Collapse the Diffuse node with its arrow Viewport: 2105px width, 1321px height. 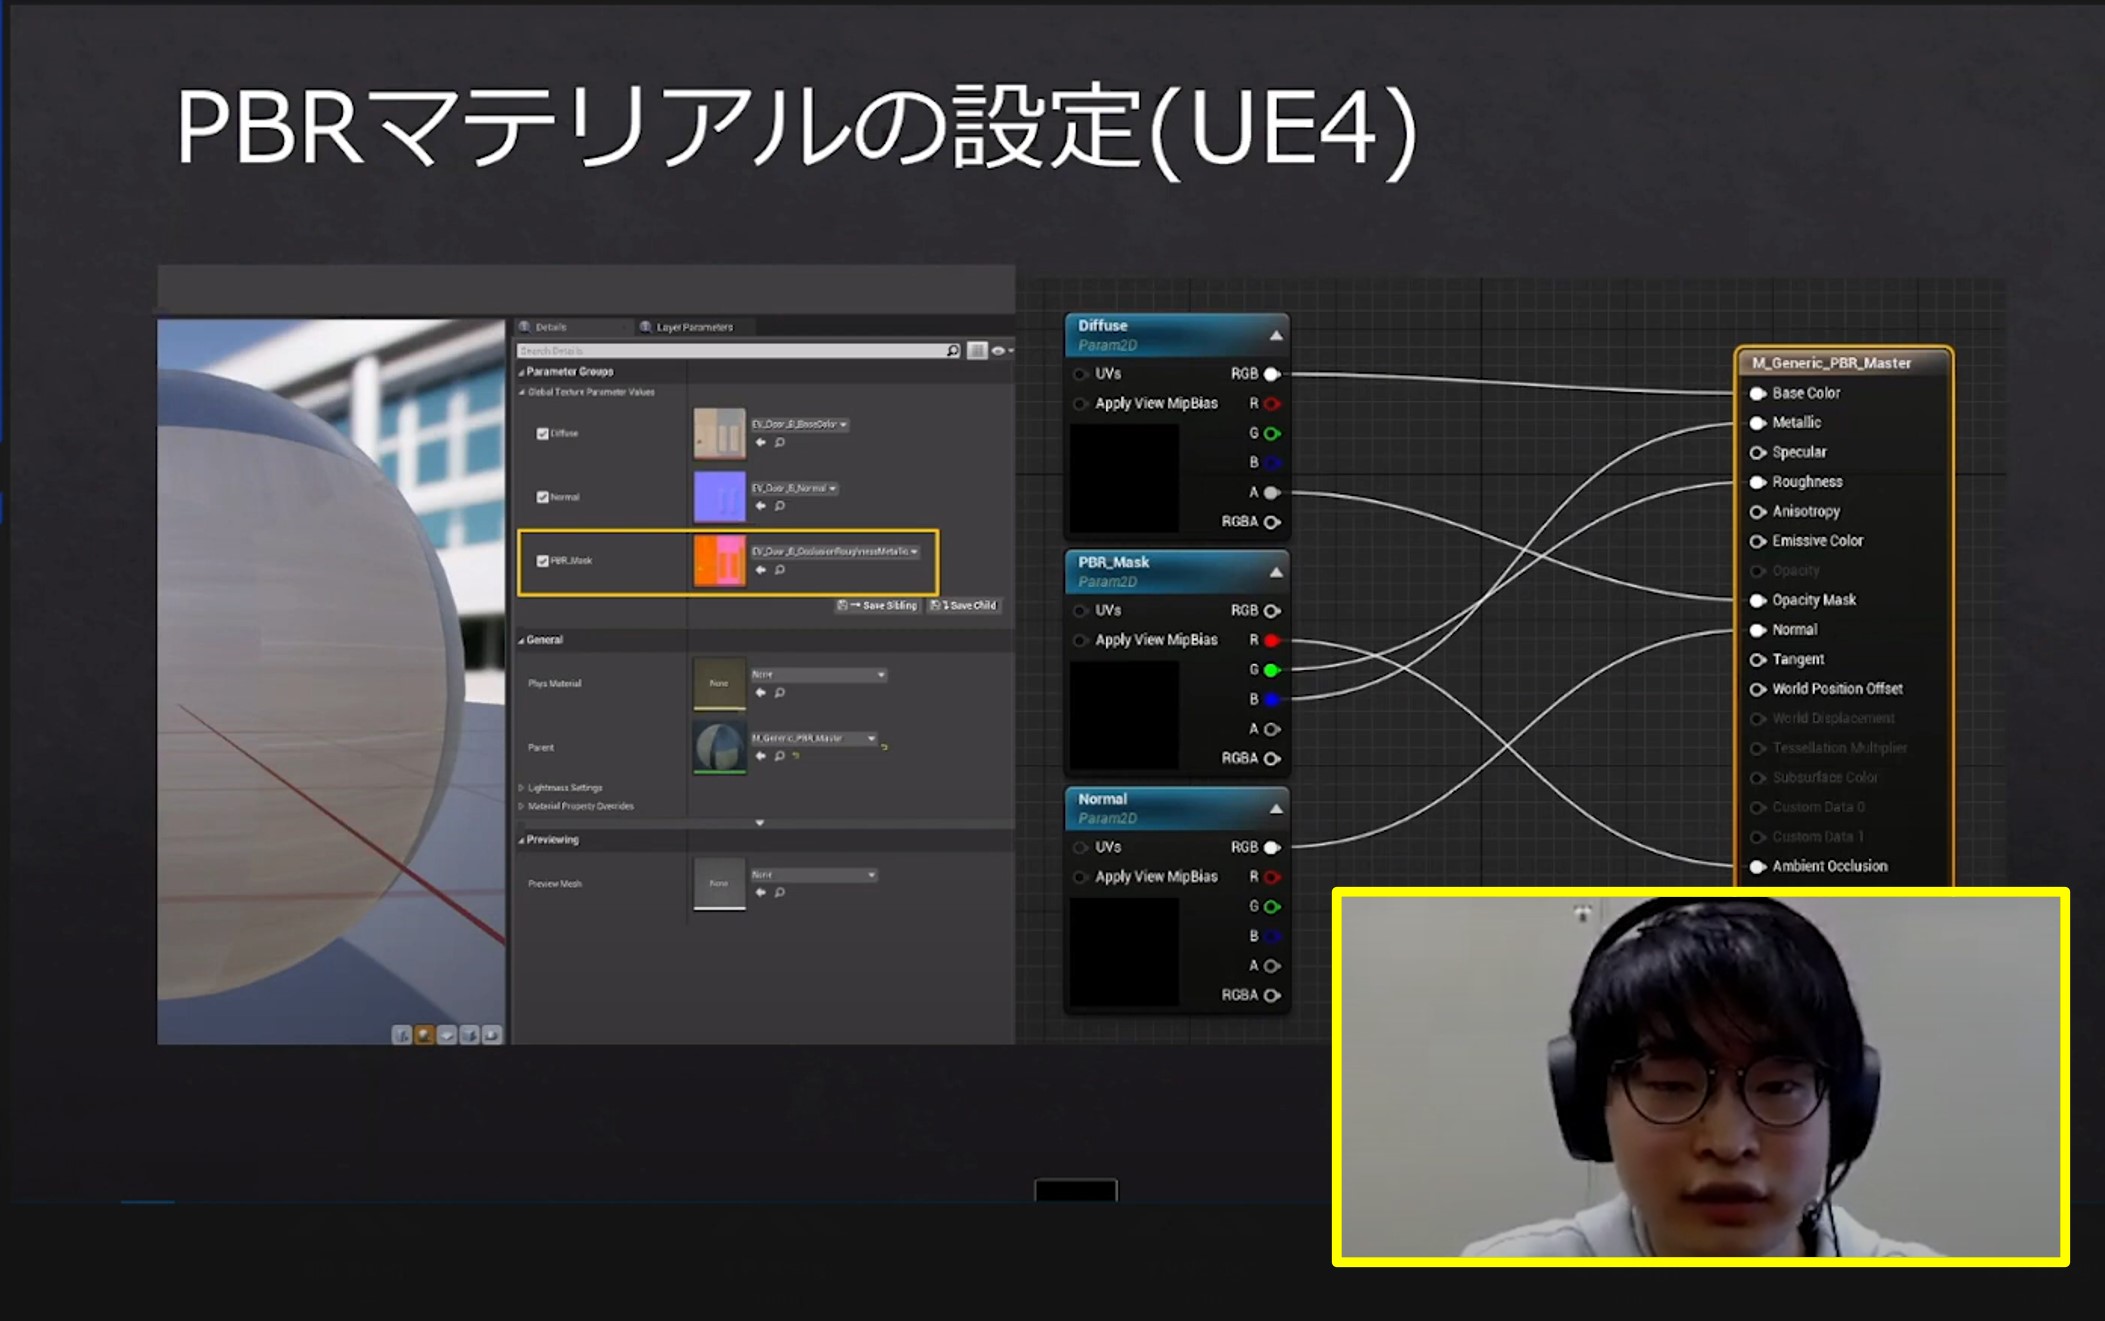[1276, 336]
